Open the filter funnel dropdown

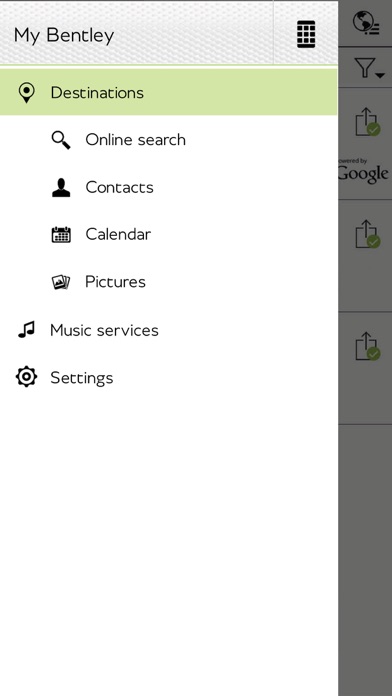(369, 68)
